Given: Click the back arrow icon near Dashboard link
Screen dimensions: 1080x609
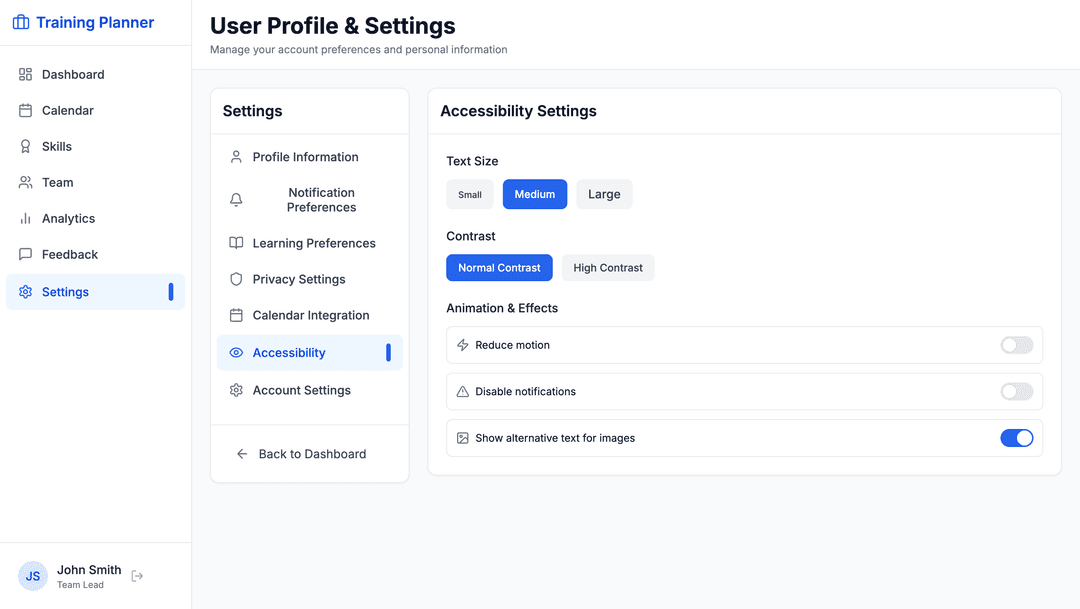Looking at the screenshot, I should click(242, 454).
